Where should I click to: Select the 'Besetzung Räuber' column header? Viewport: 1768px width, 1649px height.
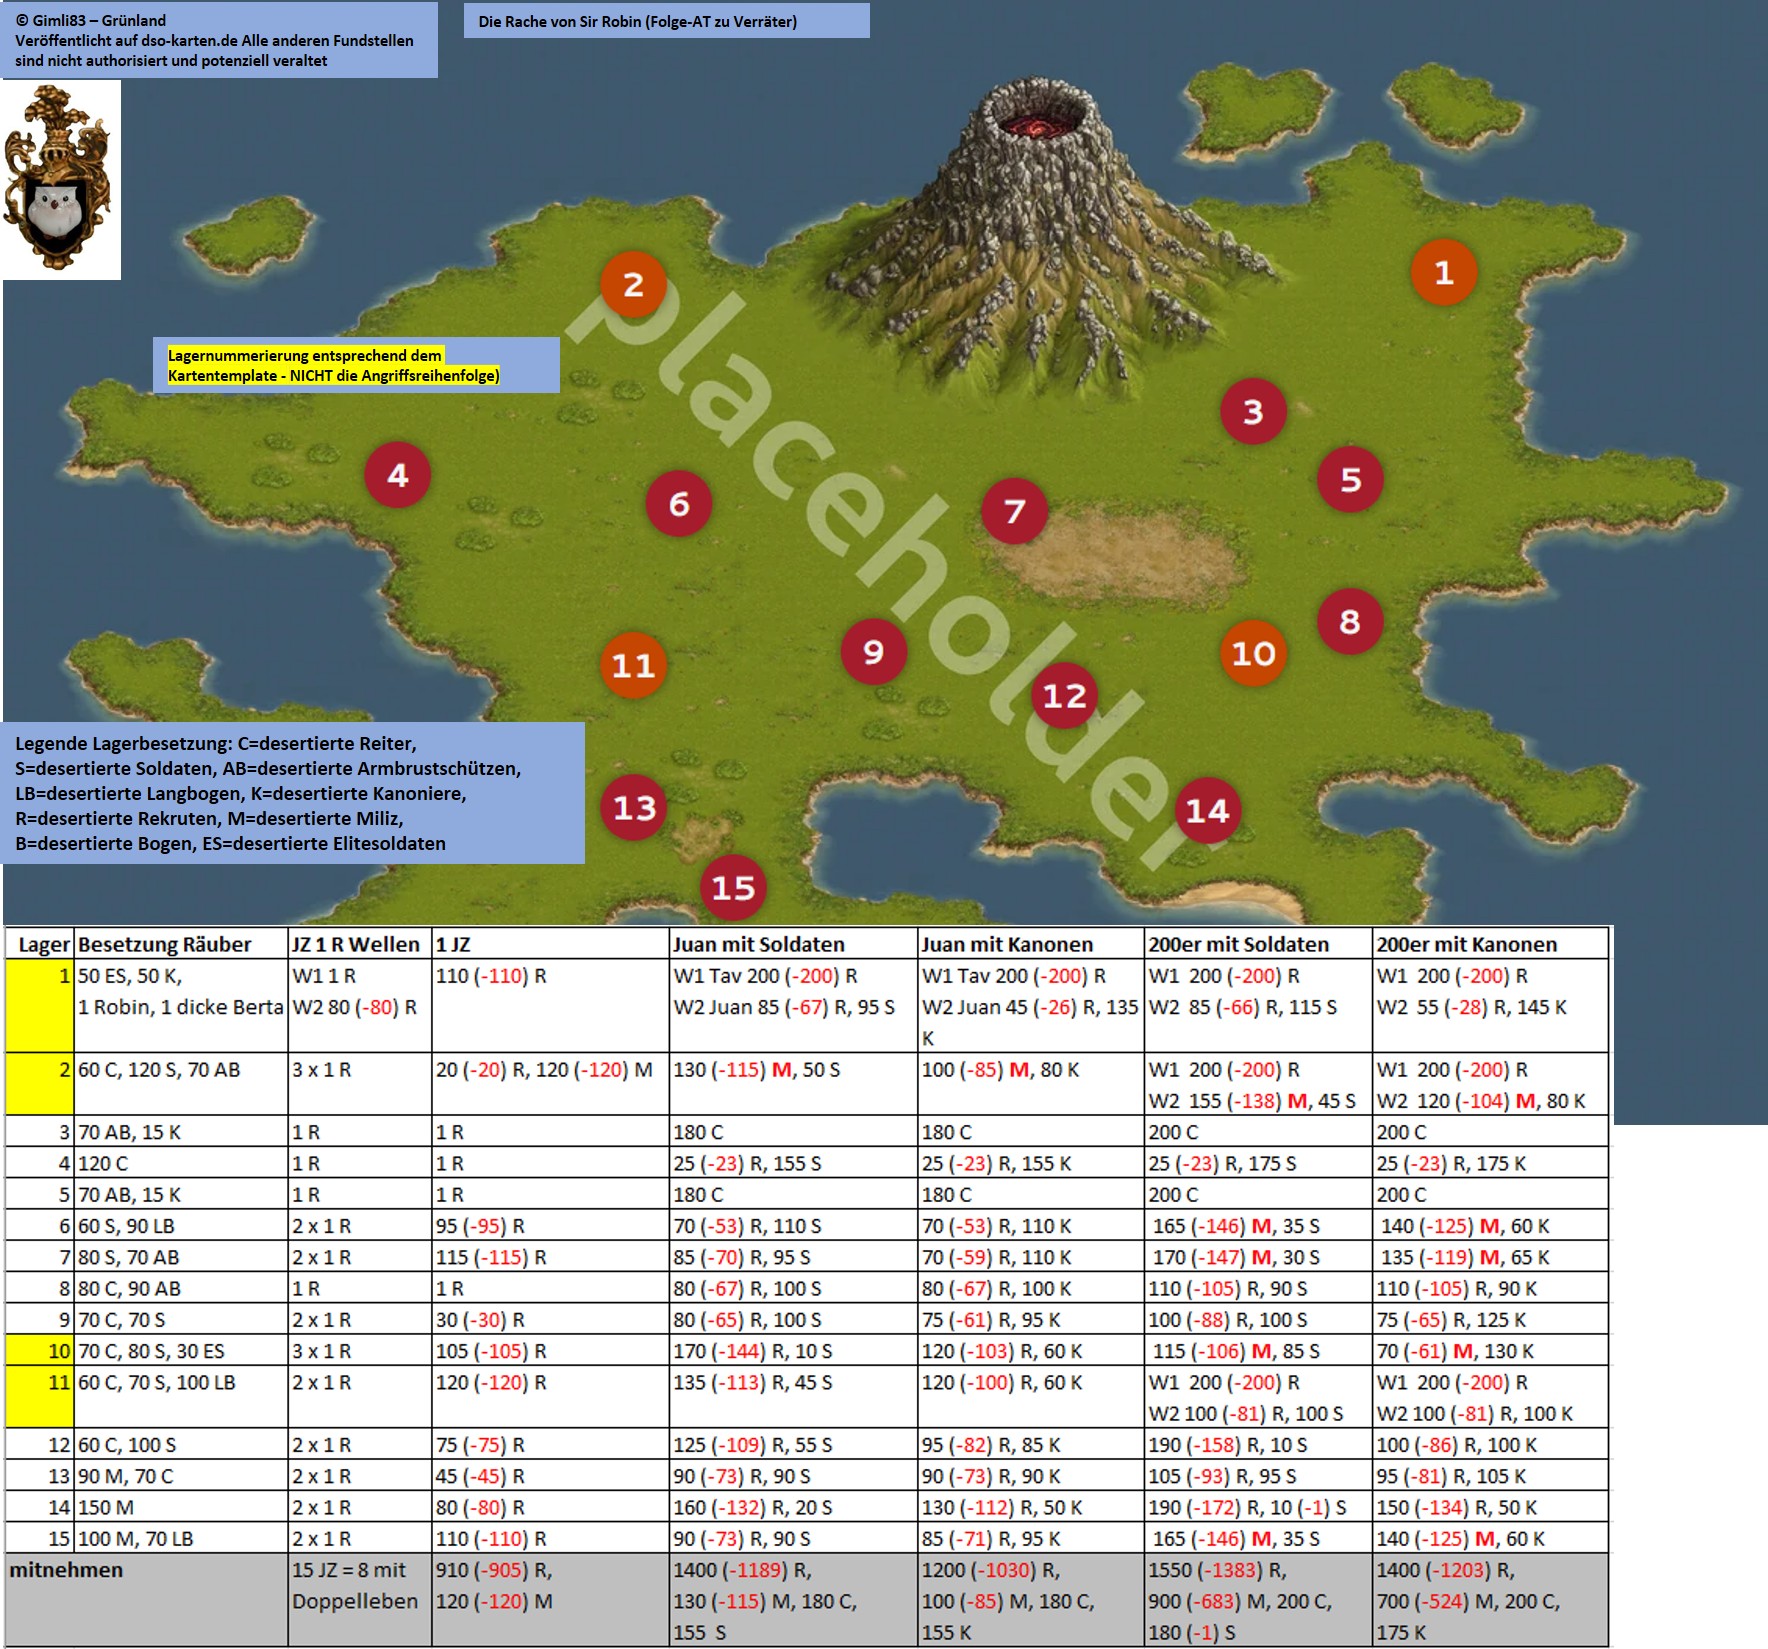165,944
